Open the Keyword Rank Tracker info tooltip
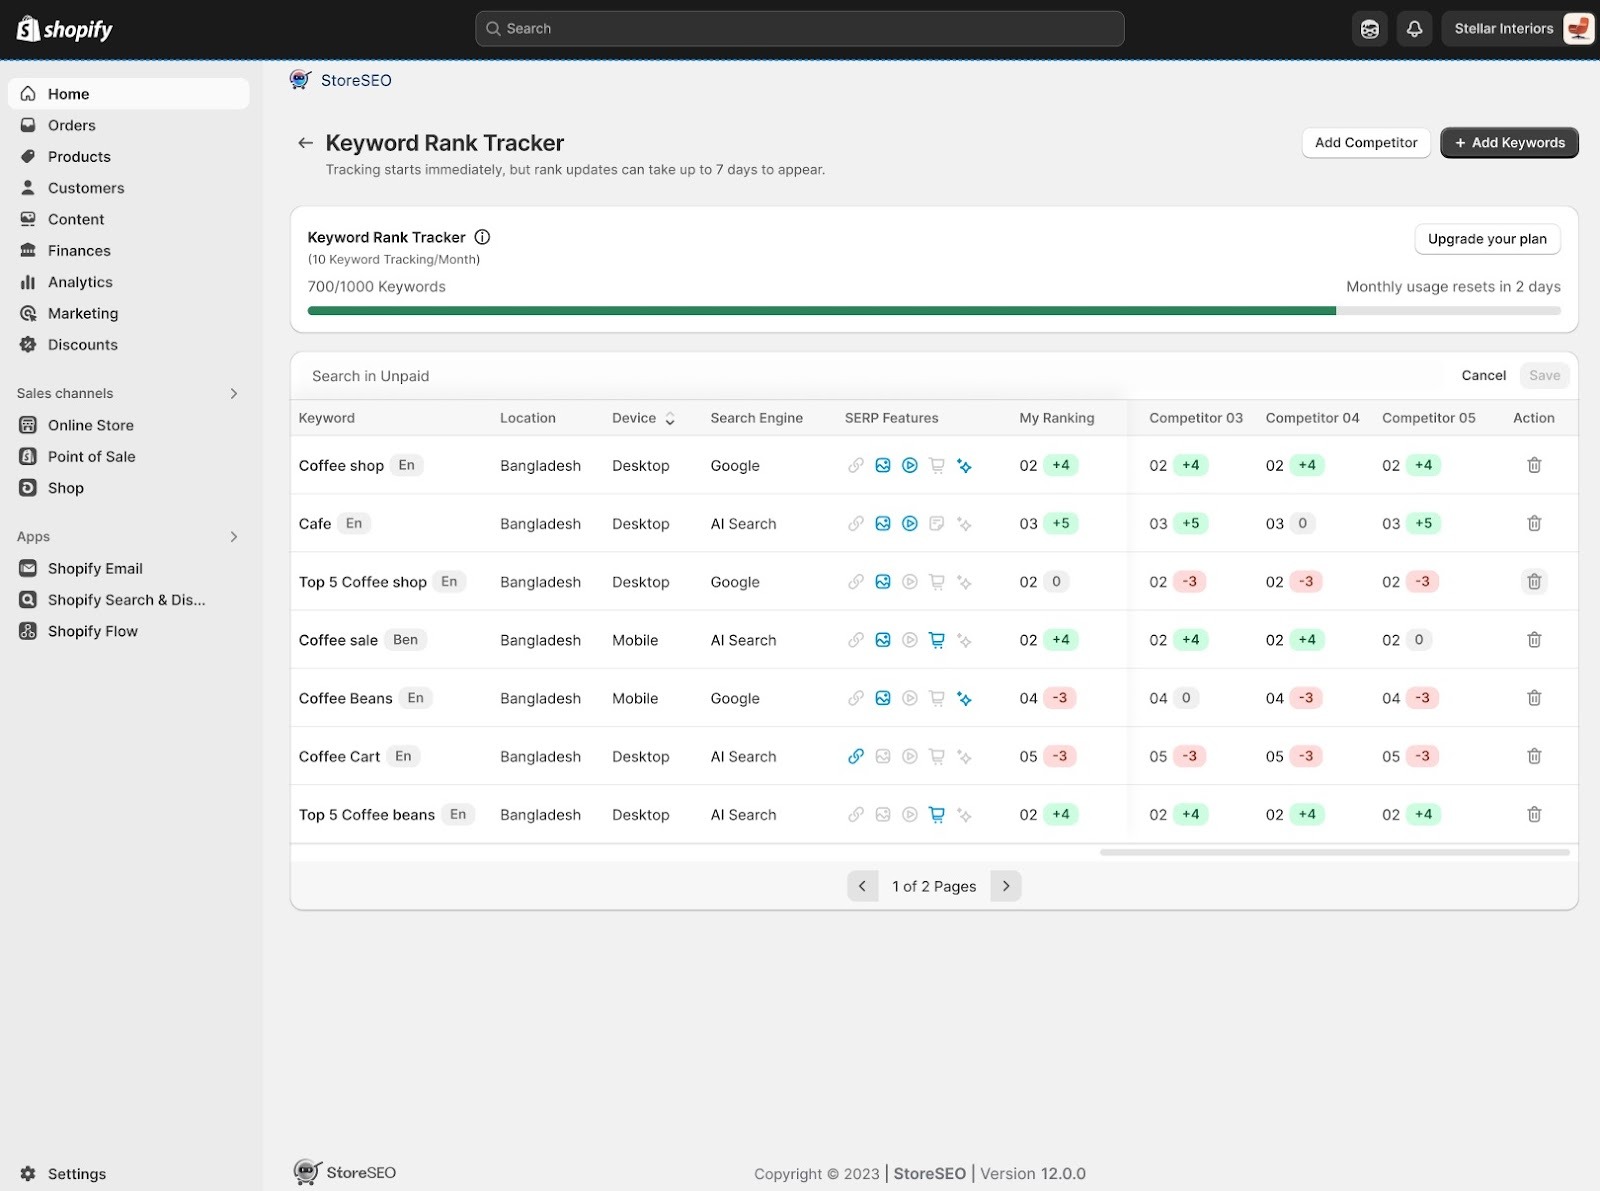Screen dimensions: 1600x1191 [482, 237]
